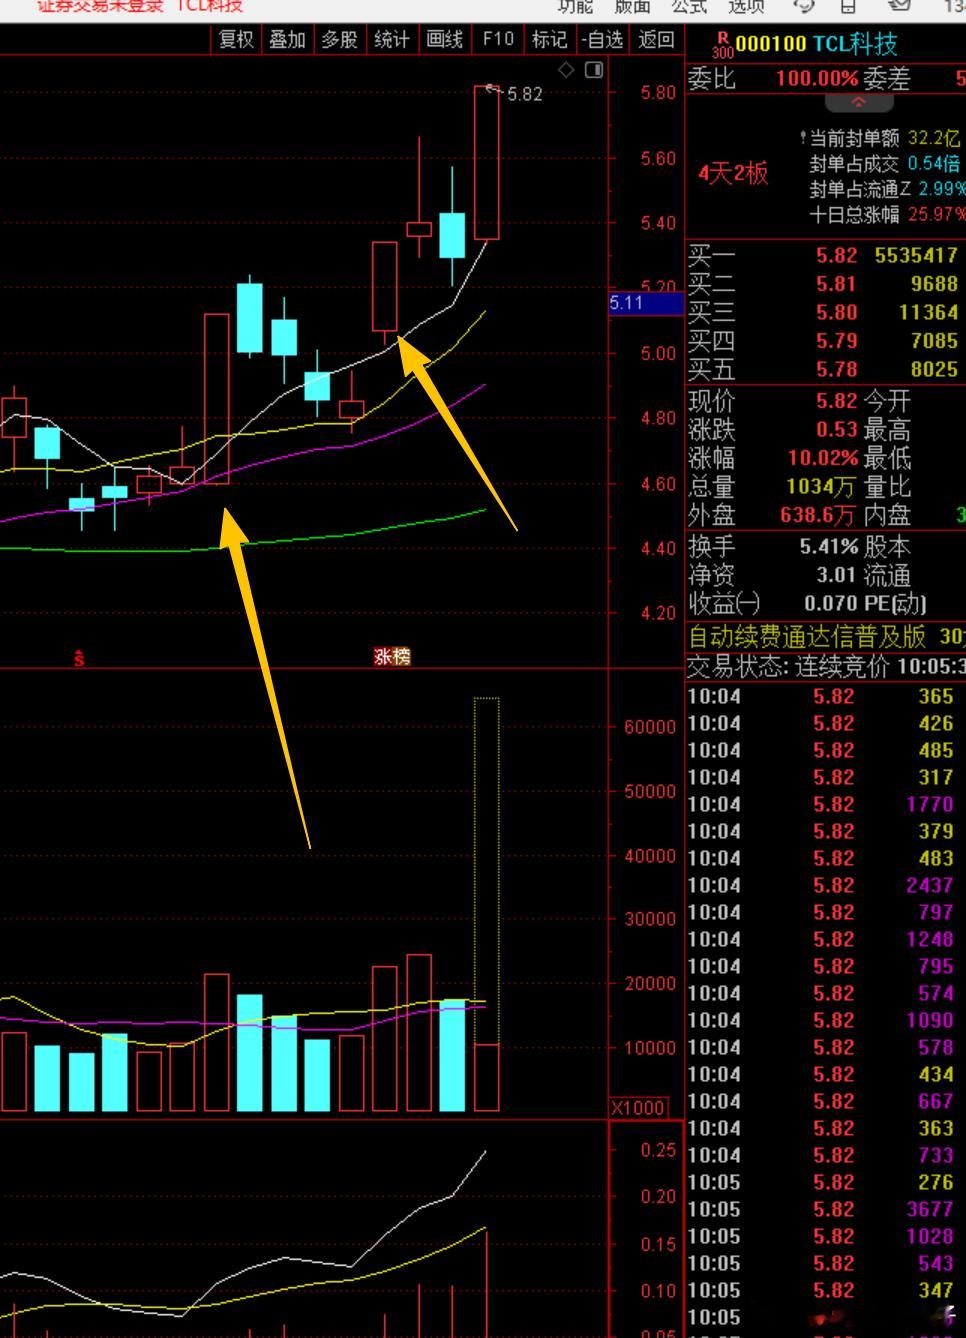Screen dimensions: 966x1338
Task: Click the 涨幅 10.02% value
Action: (823, 458)
